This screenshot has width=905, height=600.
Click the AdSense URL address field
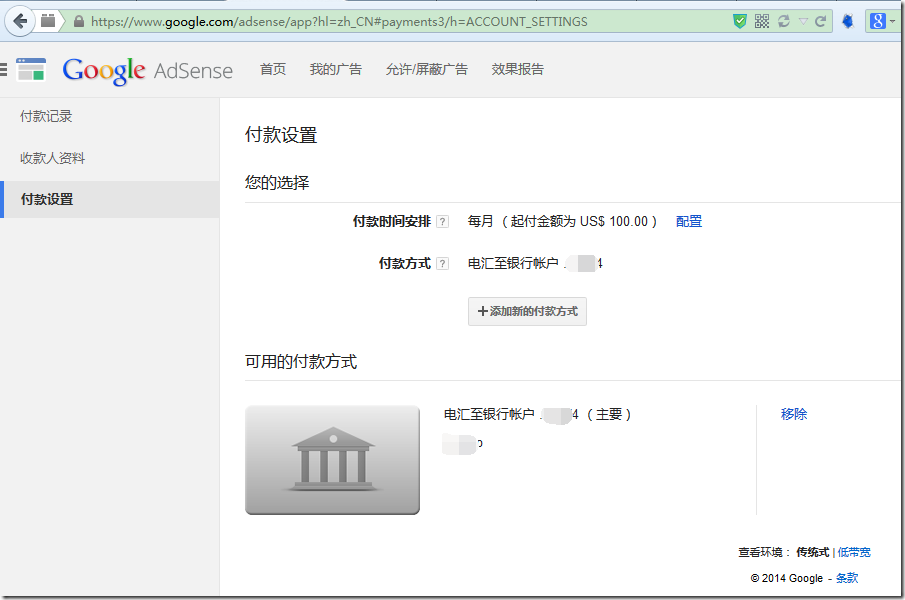pyautogui.click(x=339, y=22)
